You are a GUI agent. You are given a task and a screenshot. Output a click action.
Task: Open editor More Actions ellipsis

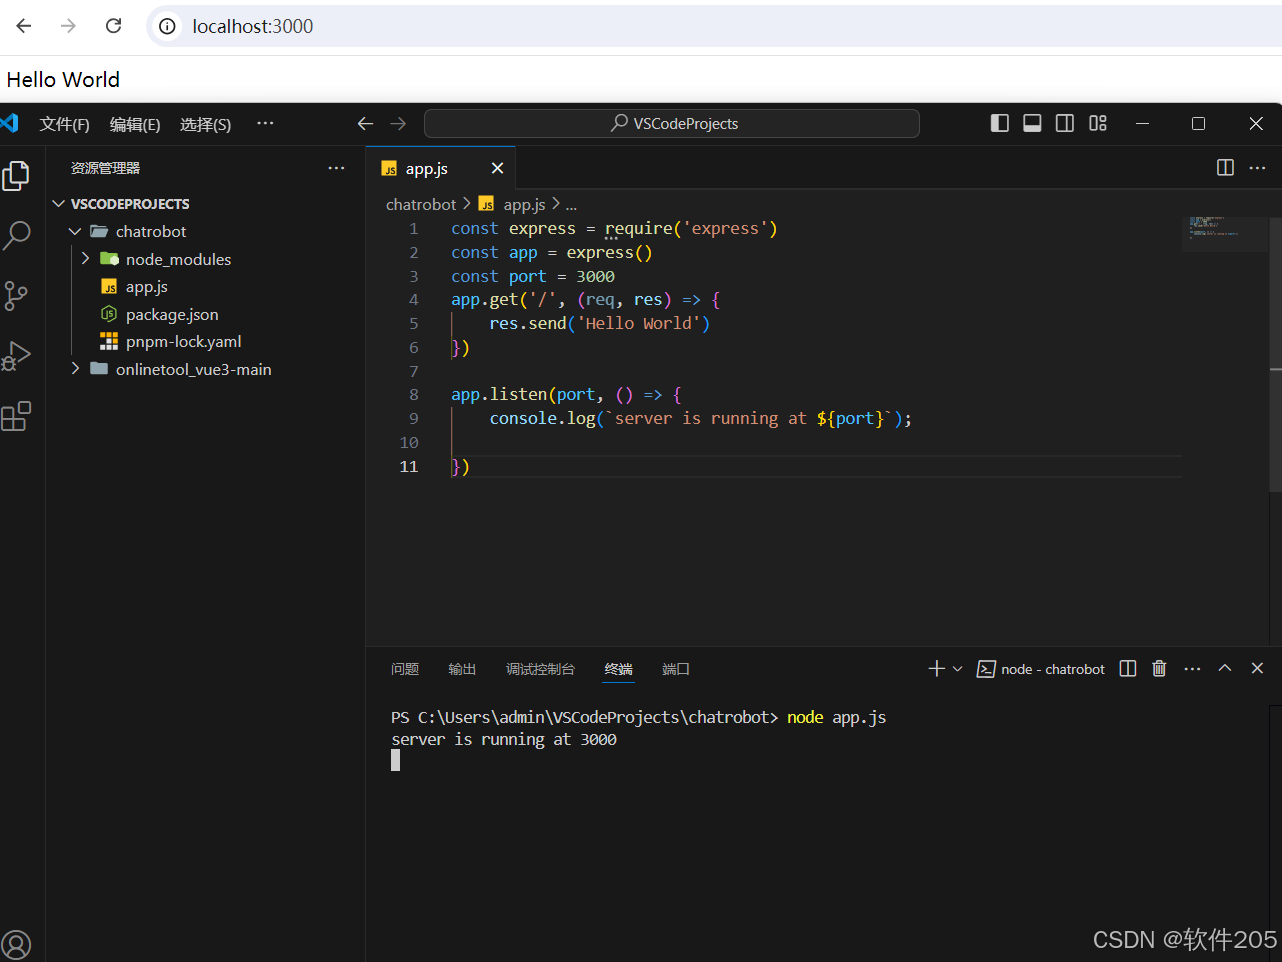1258,168
